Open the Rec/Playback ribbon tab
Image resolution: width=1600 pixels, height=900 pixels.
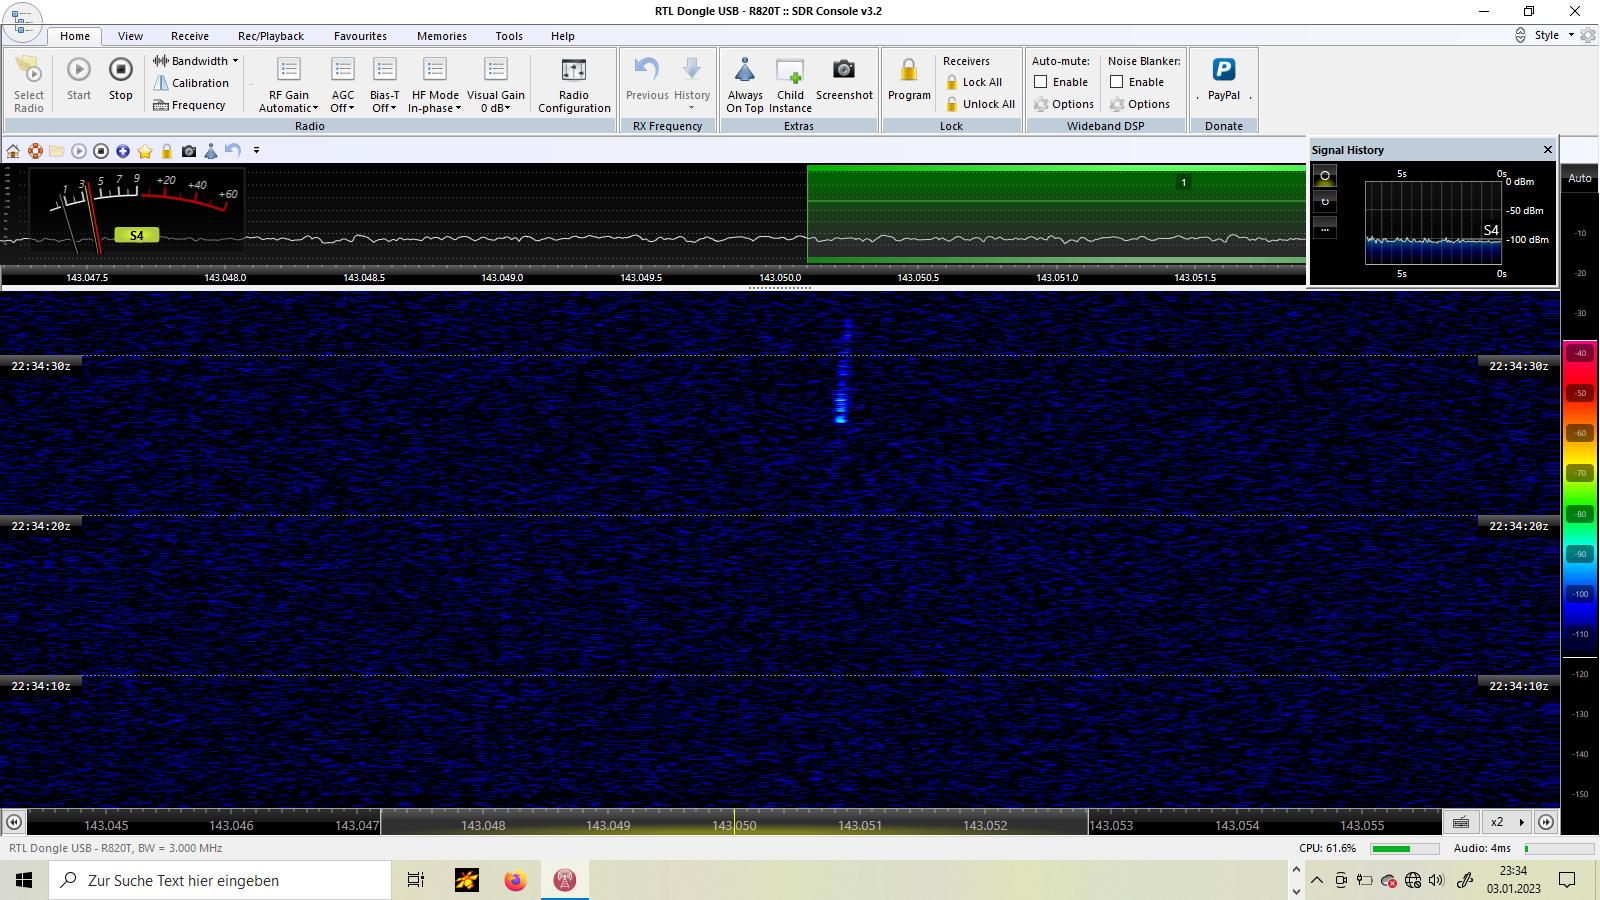[x=271, y=36]
